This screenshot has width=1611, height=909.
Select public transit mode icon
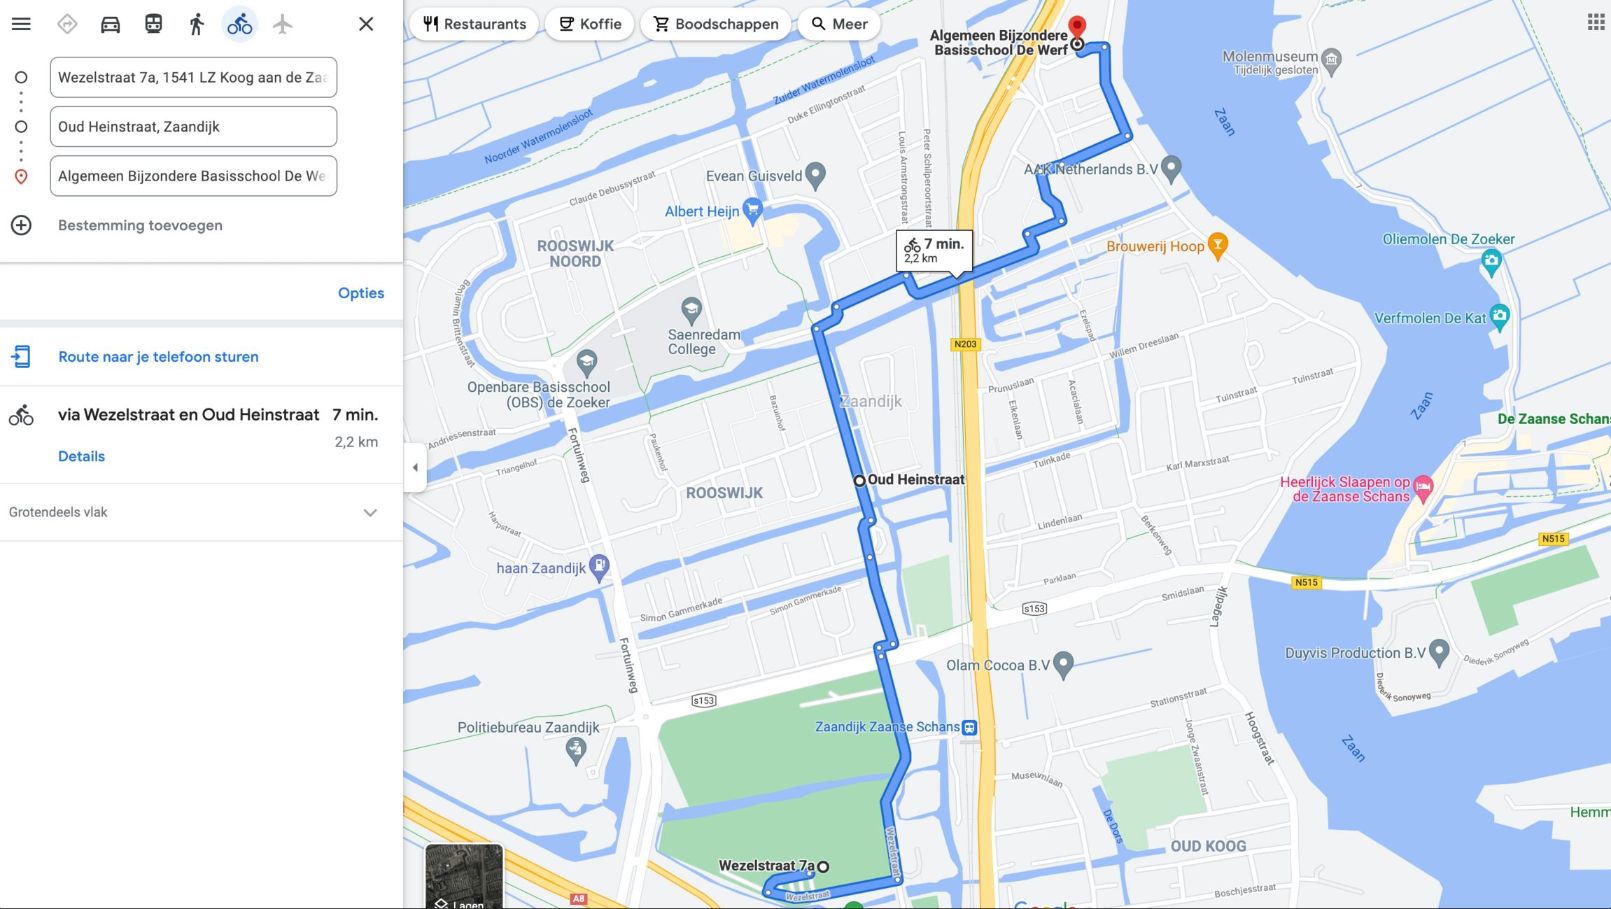153,24
